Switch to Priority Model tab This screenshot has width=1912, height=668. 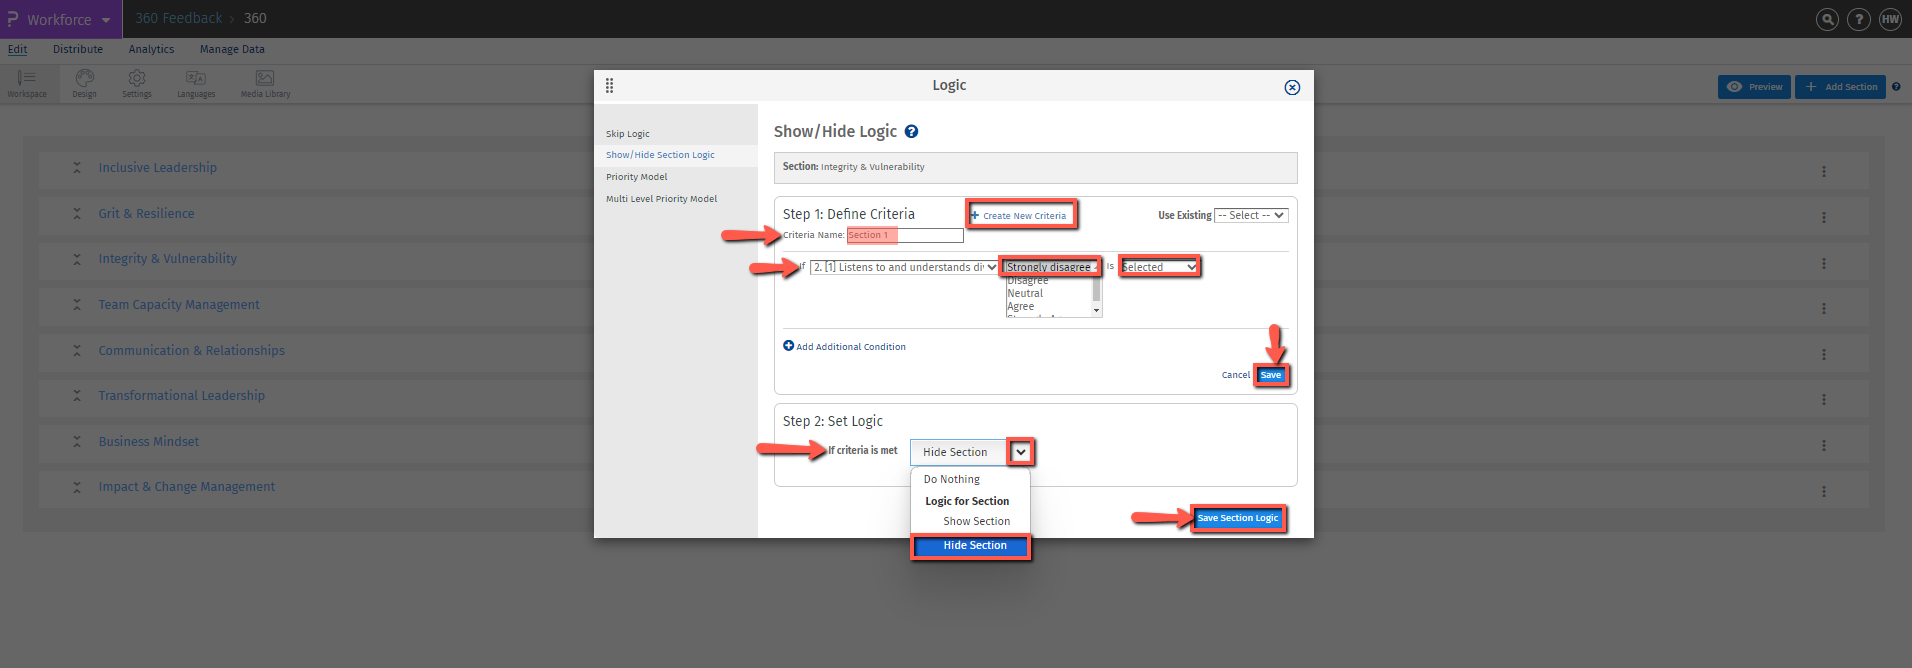click(x=636, y=177)
